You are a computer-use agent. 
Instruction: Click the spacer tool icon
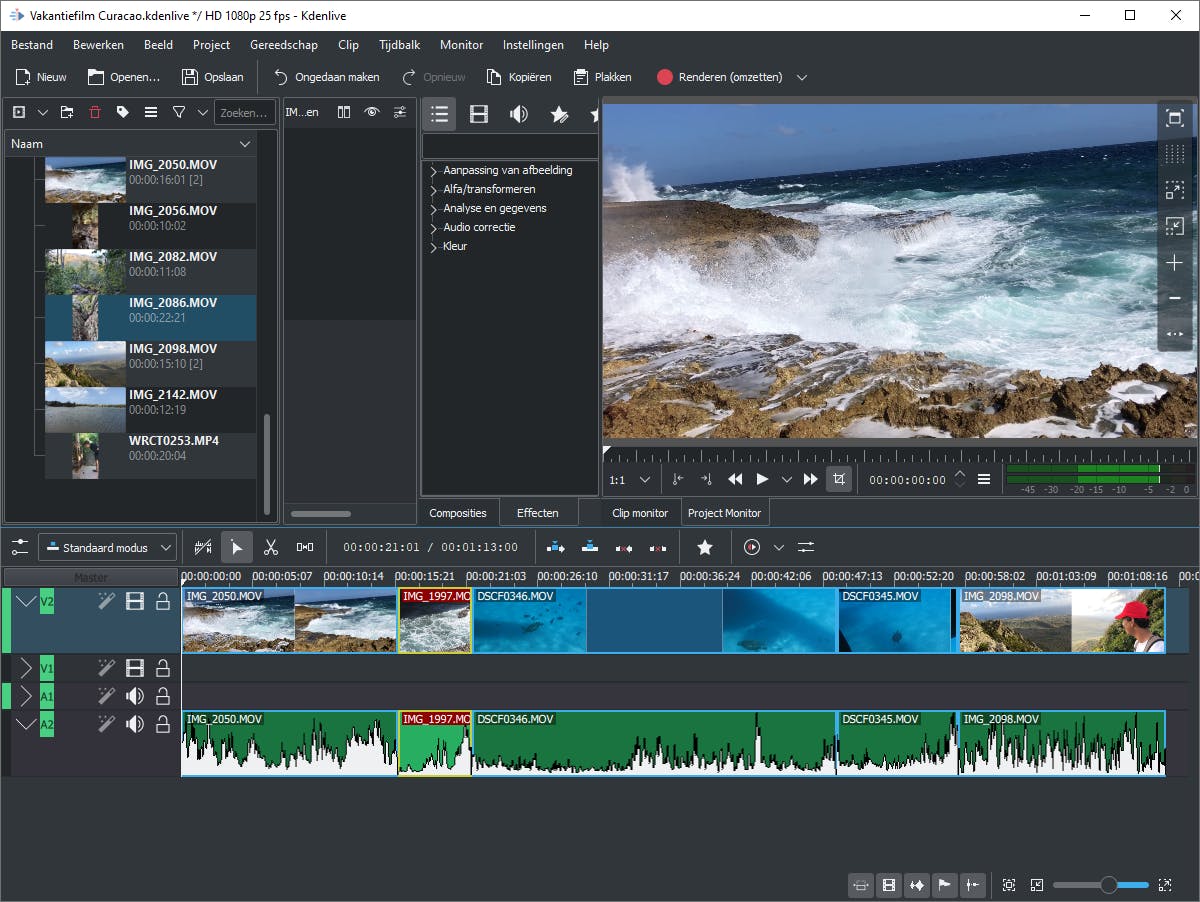(305, 547)
